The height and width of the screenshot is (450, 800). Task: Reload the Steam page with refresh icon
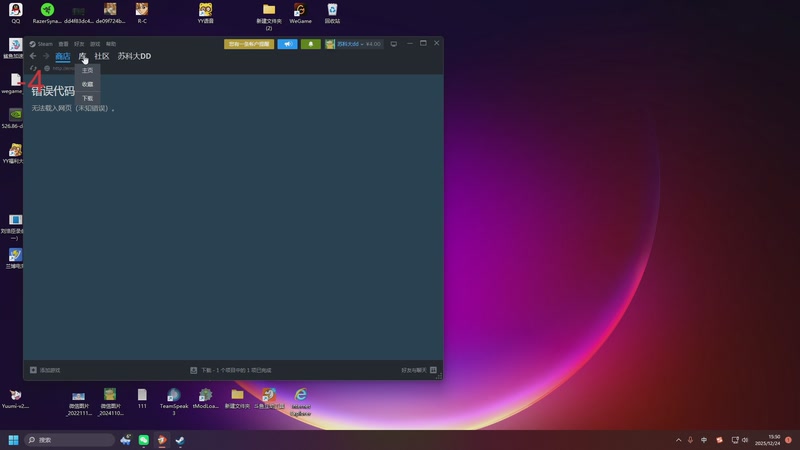pyautogui.click(x=33, y=68)
